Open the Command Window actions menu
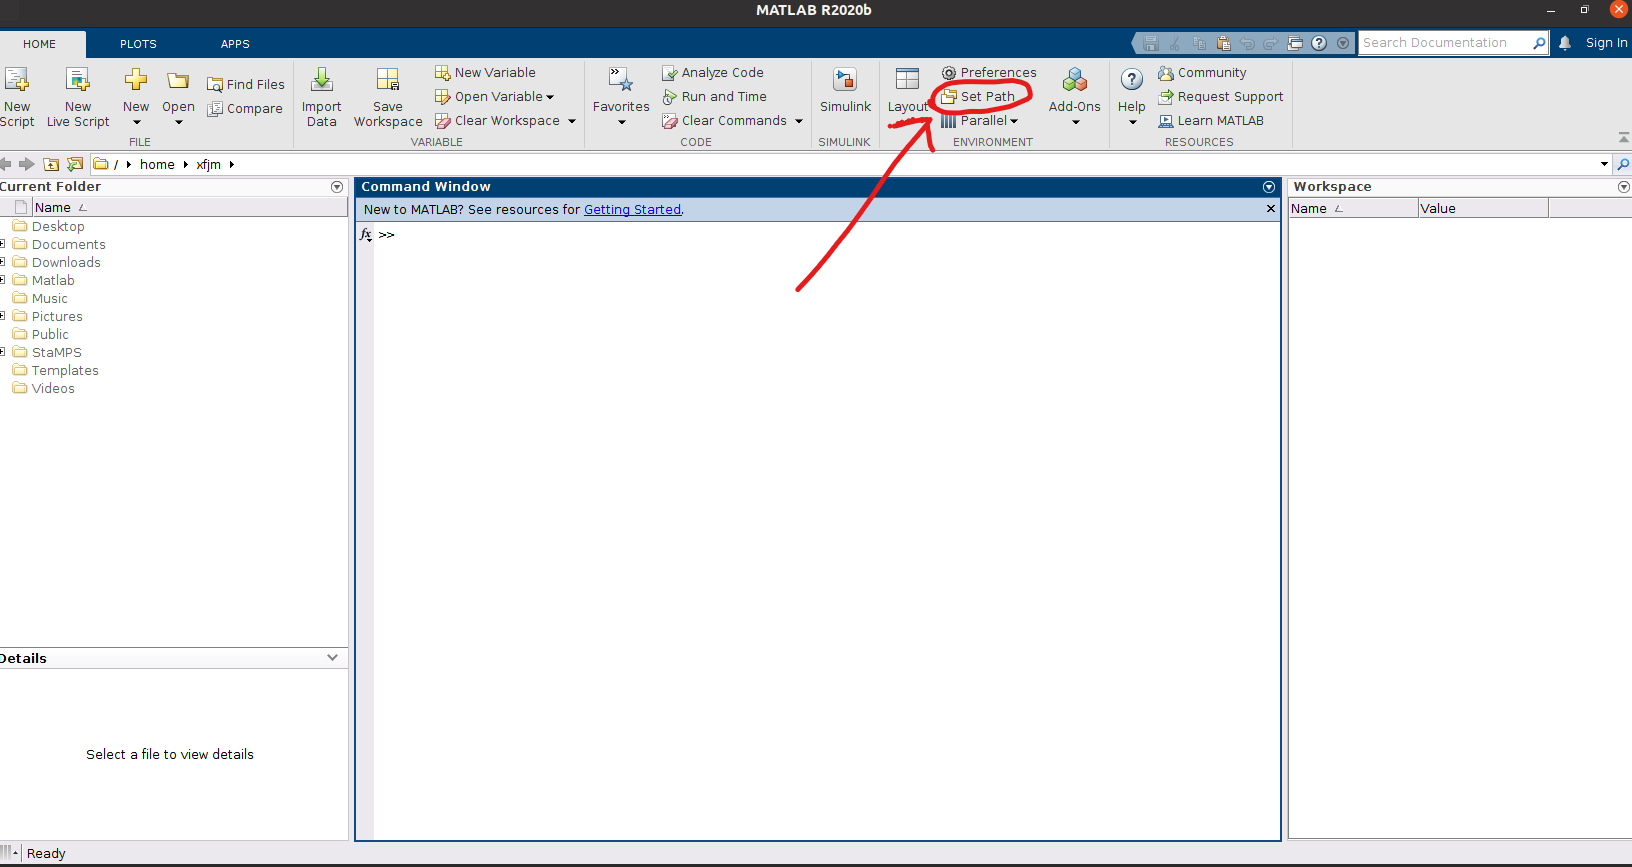The image size is (1632, 867). click(1269, 187)
